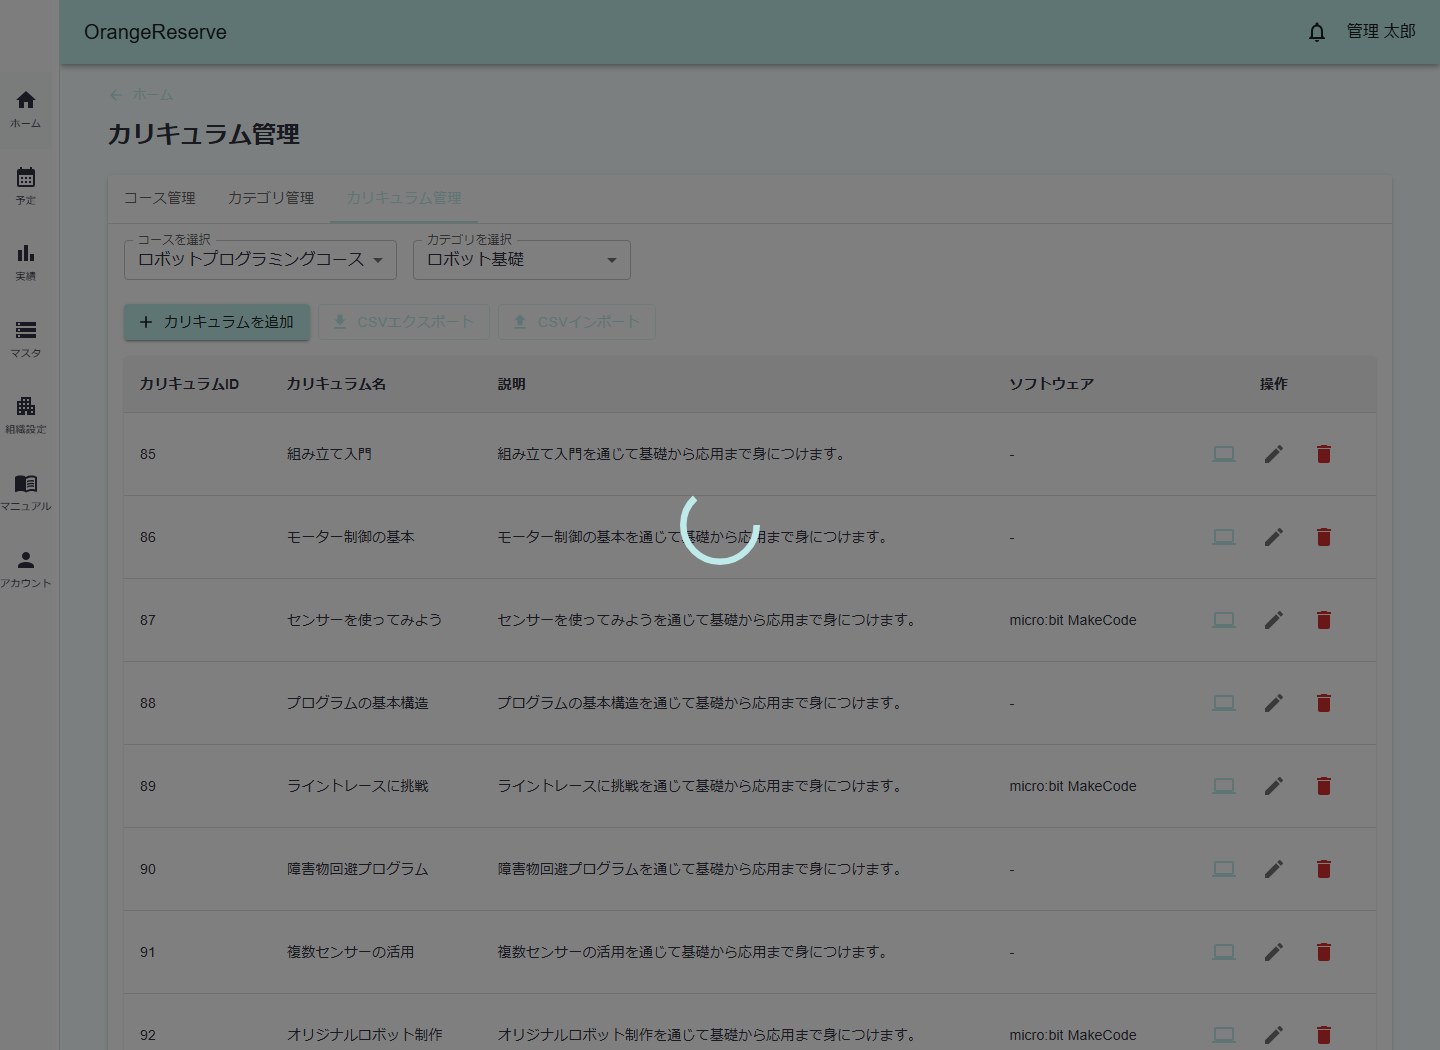Open the カテゴリを選択 dropdown
This screenshot has width=1440, height=1050.
tap(521, 260)
